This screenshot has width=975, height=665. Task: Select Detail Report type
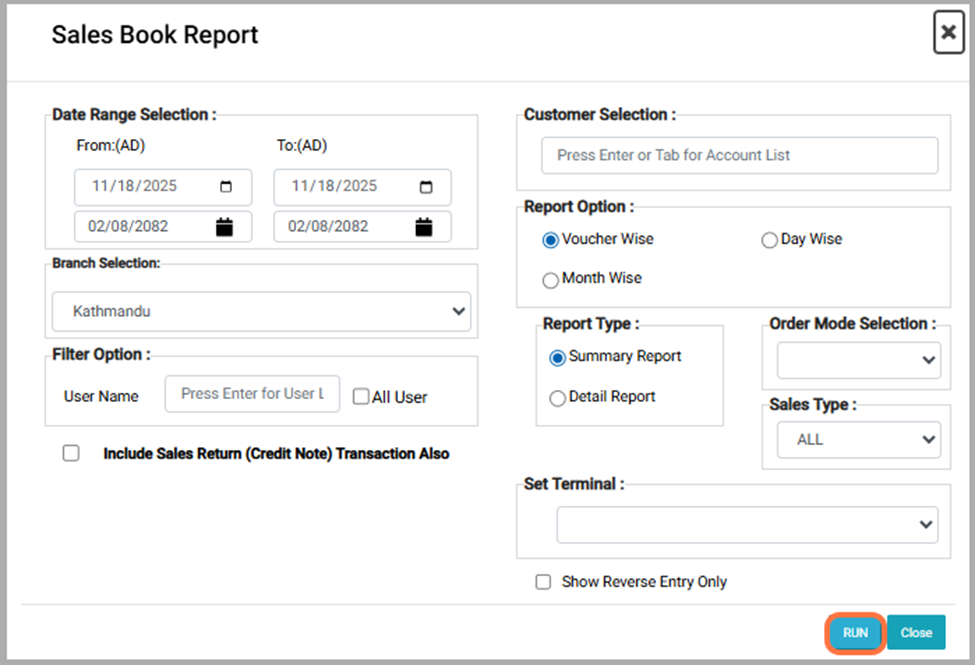pyautogui.click(x=557, y=398)
